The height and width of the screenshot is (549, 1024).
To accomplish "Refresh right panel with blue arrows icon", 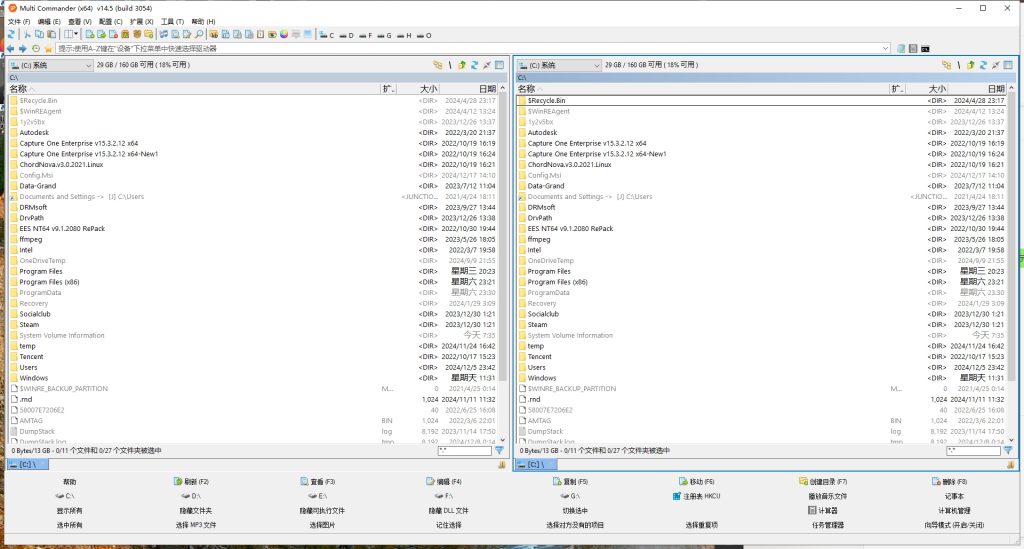I will click(x=983, y=65).
